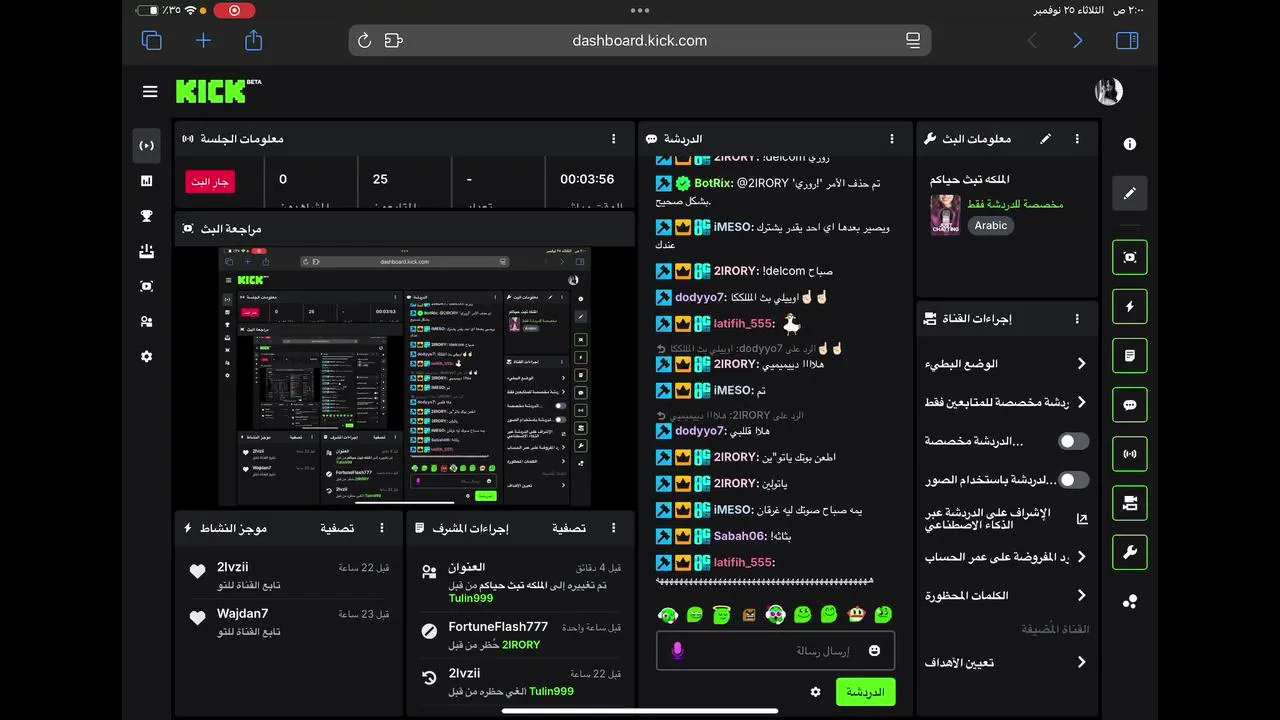Toggle the broadcast session widget in right toolbar

click(x=1130, y=454)
